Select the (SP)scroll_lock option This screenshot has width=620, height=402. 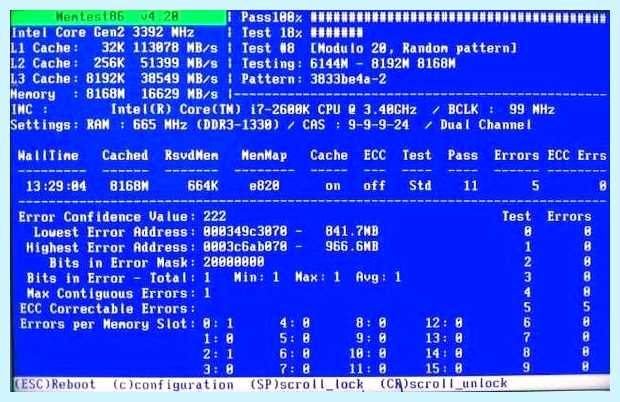click(306, 384)
